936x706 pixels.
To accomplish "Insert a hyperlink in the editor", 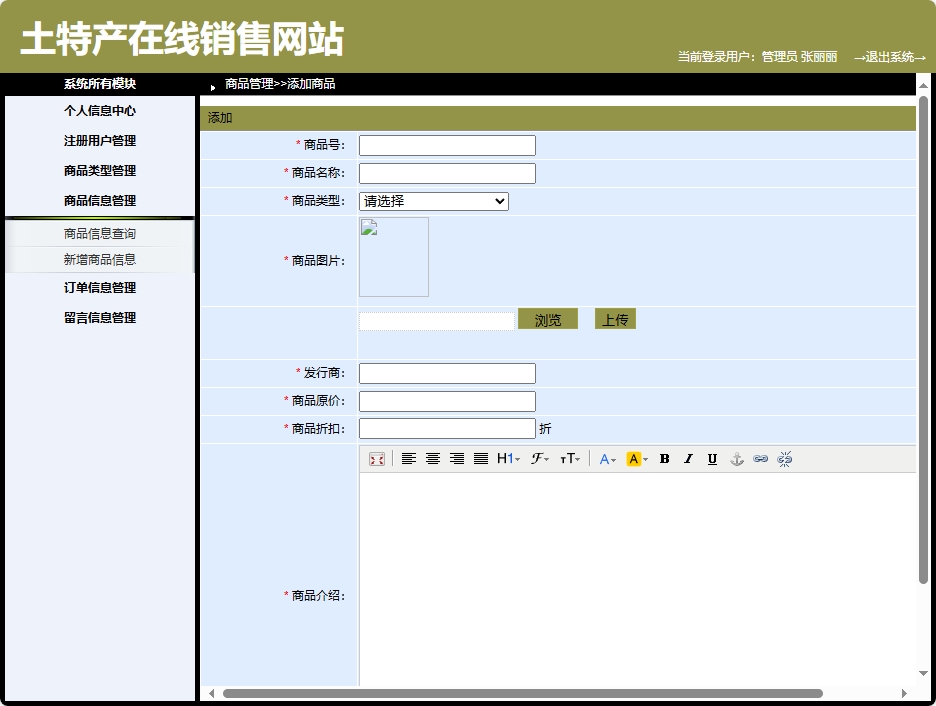I will [x=762, y=459].
